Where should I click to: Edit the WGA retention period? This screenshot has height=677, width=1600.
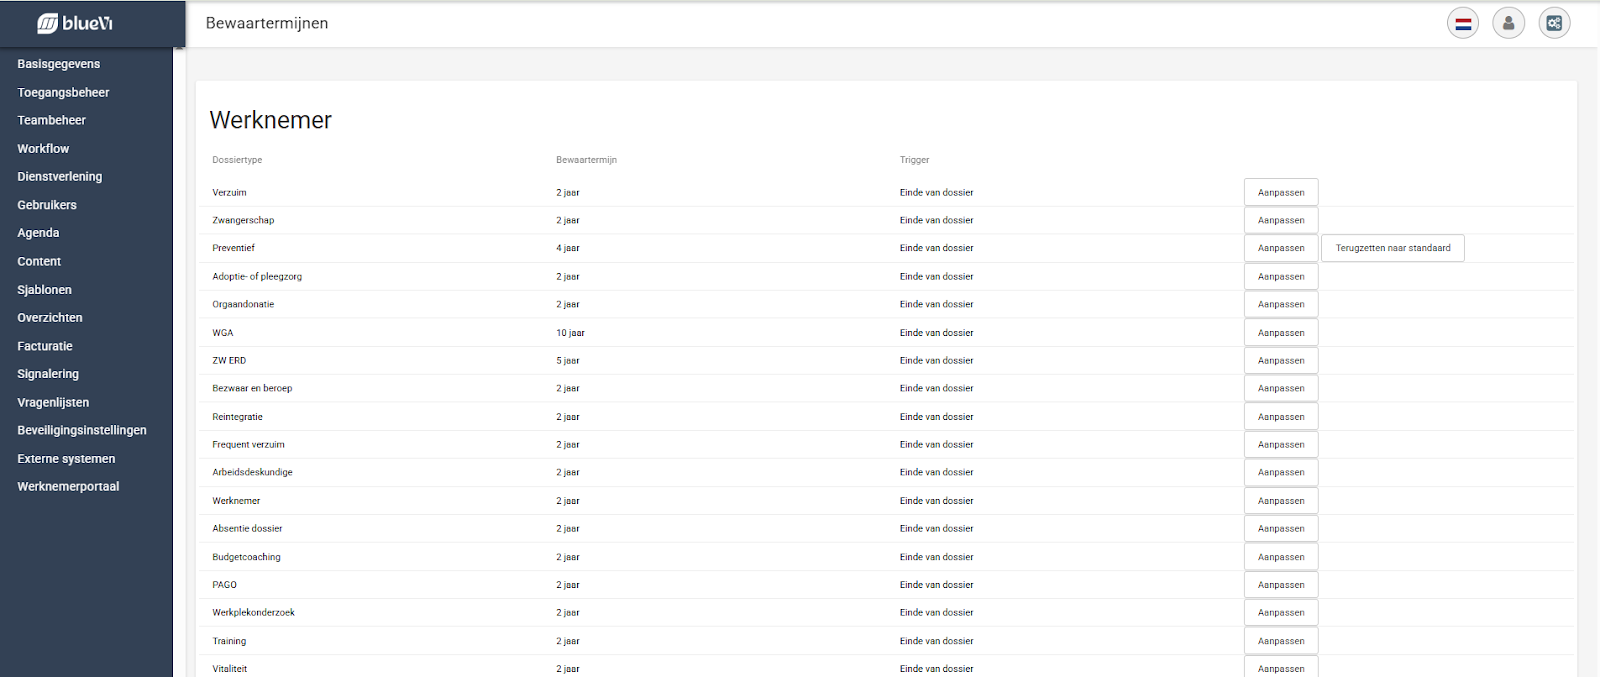point(1280,333)
